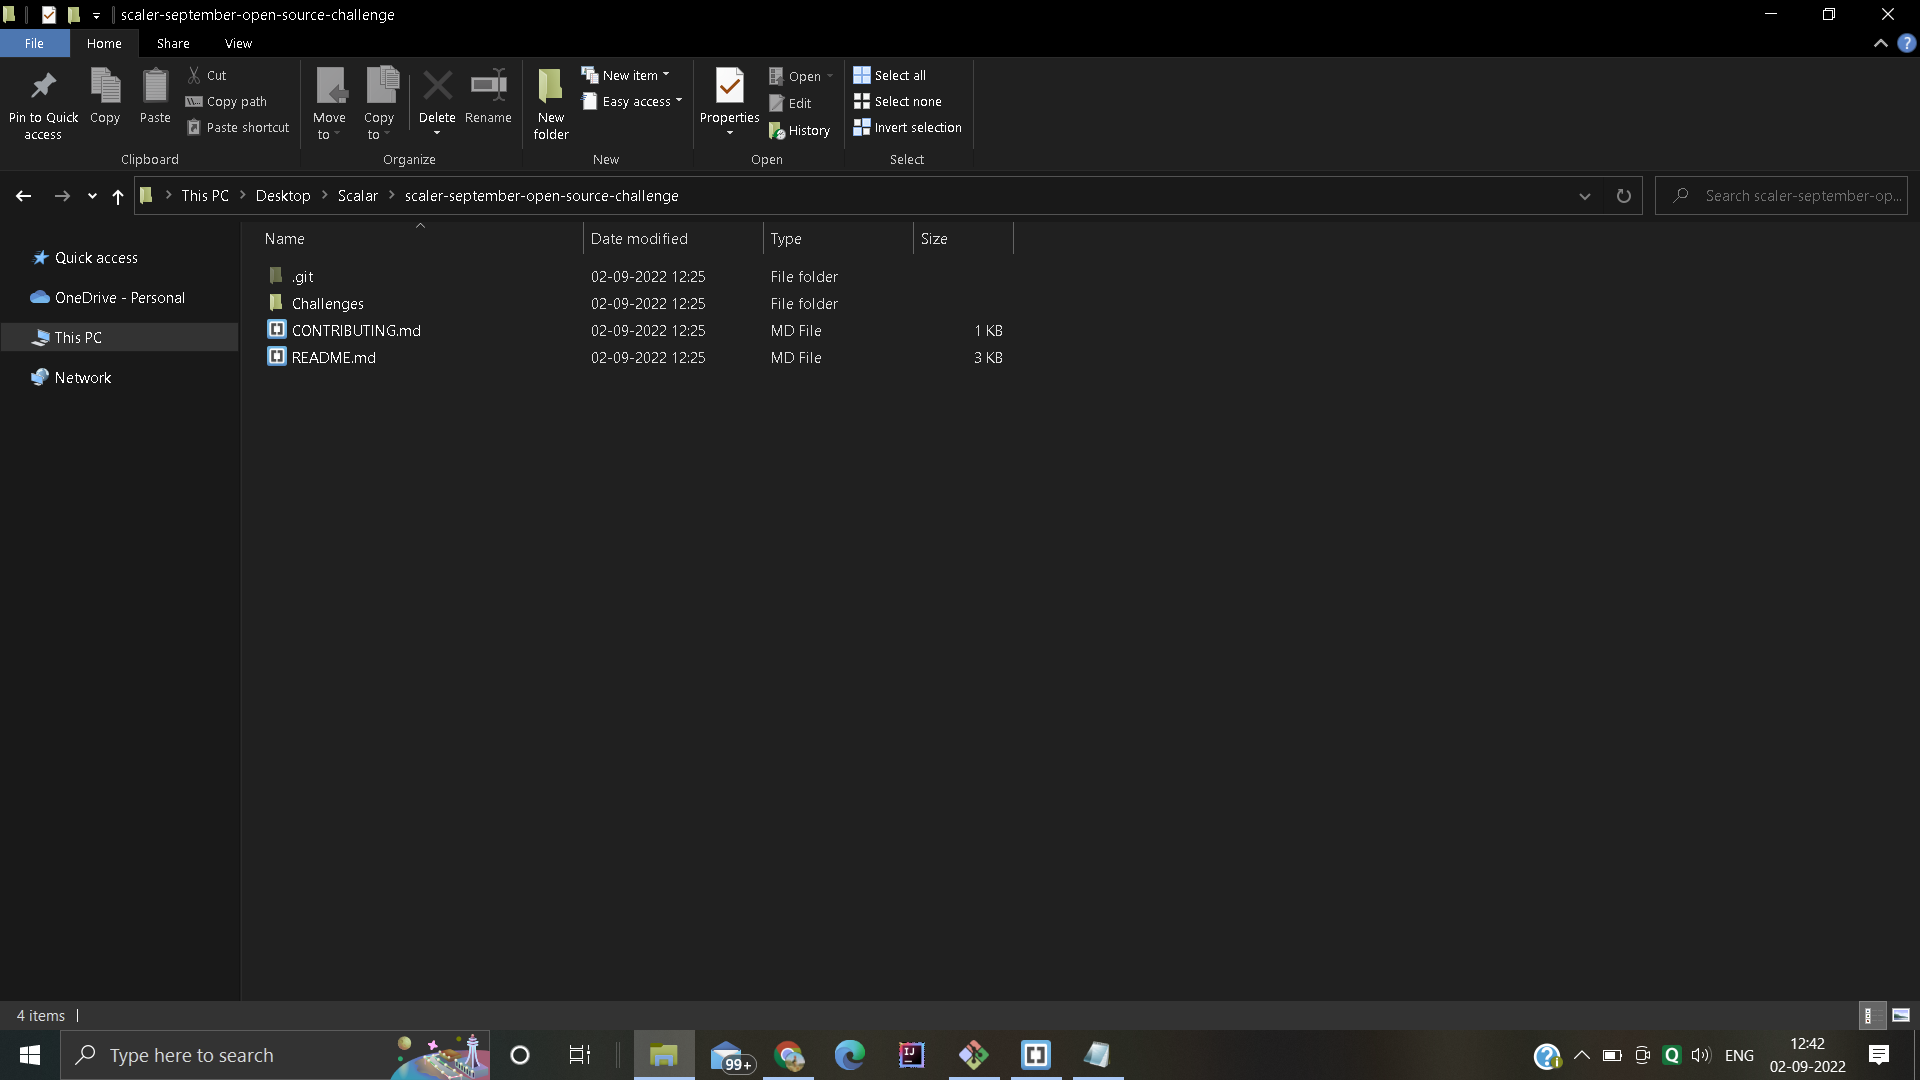The width and height of the screenshot is (1920, 1080).
Task: Click Invert selection option
Action: [x=907, y=128]
